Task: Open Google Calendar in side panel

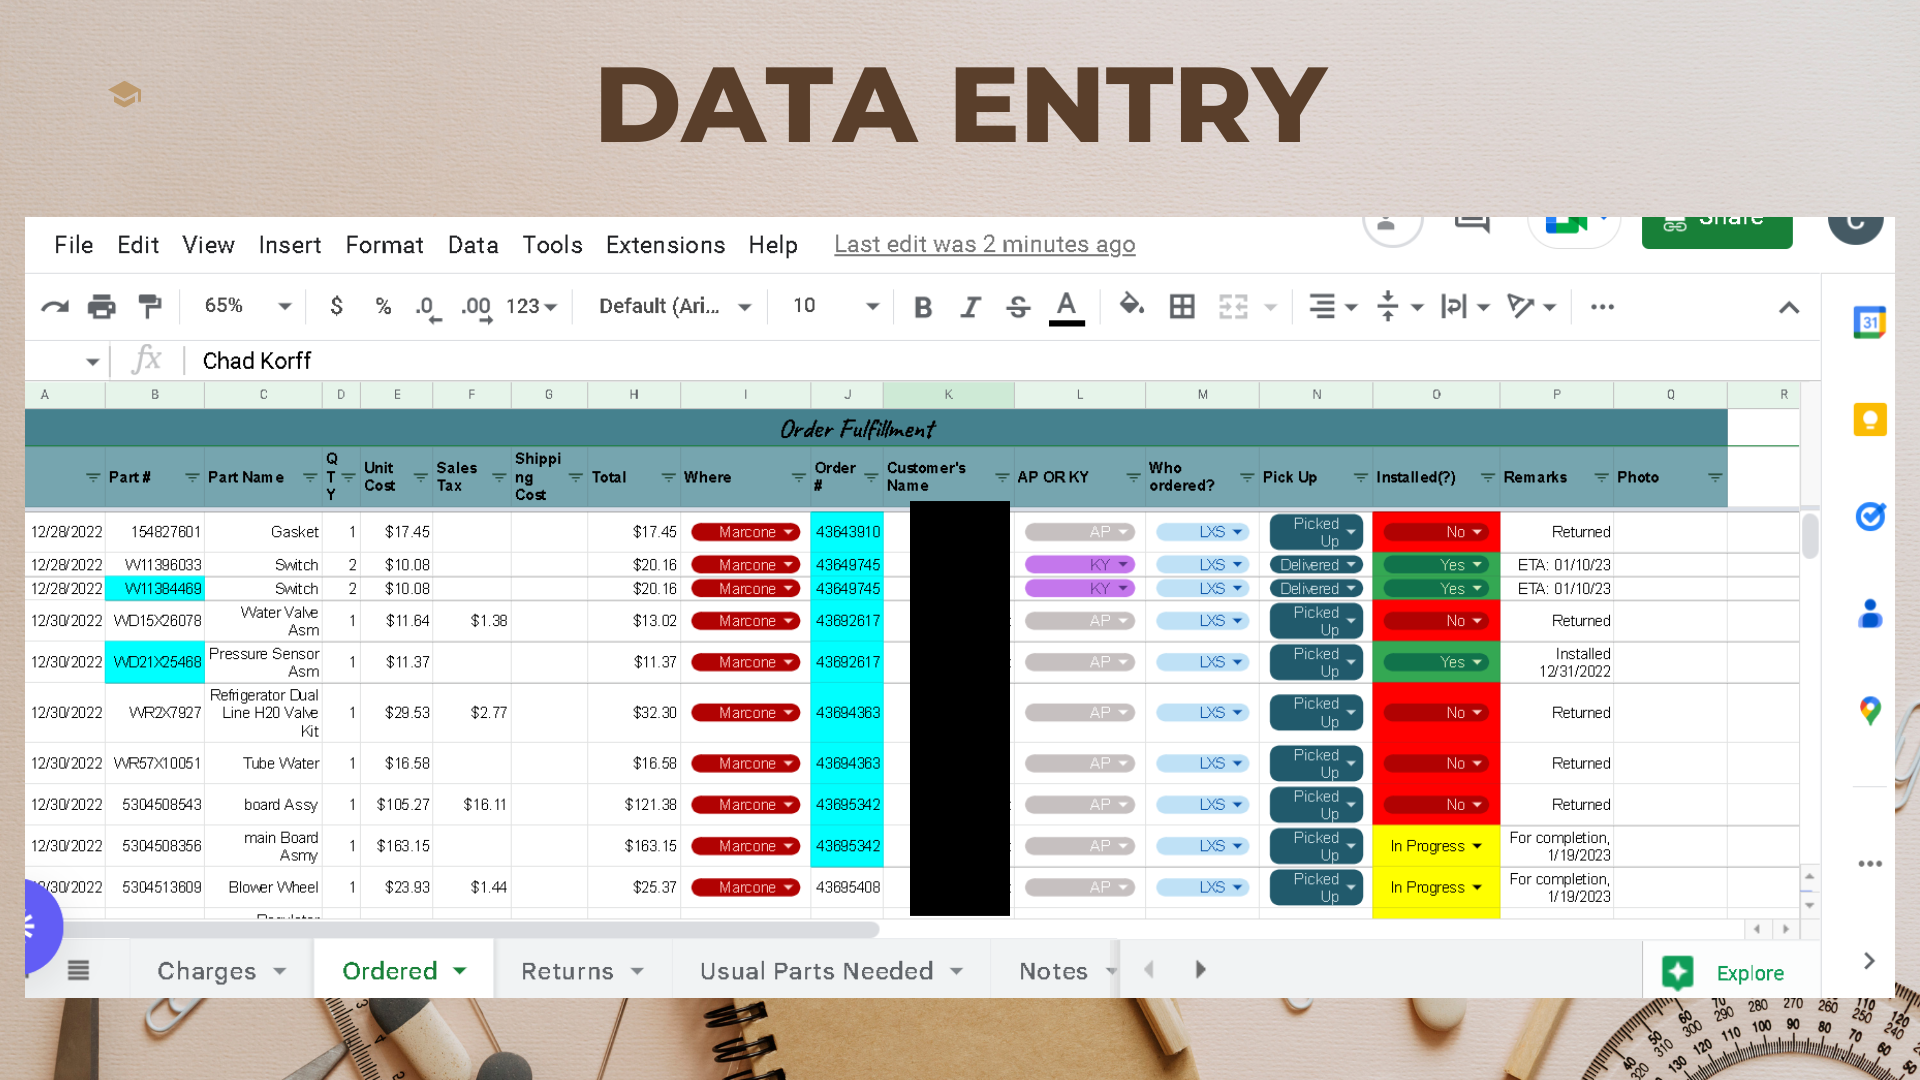Action: (x=1869, y=322)
